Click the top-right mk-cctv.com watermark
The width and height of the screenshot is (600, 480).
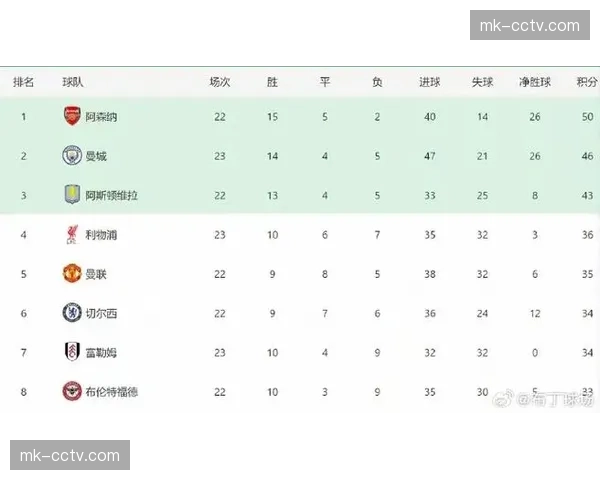529,25
